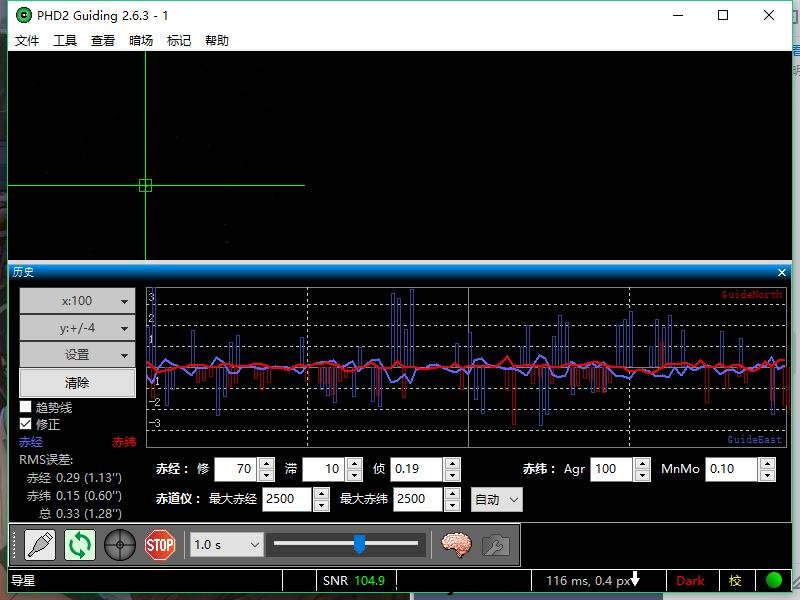The width and height of the screenshot is (800, 600).
Task: Open the 自动 declination mode dropdown
Action: 496,499
